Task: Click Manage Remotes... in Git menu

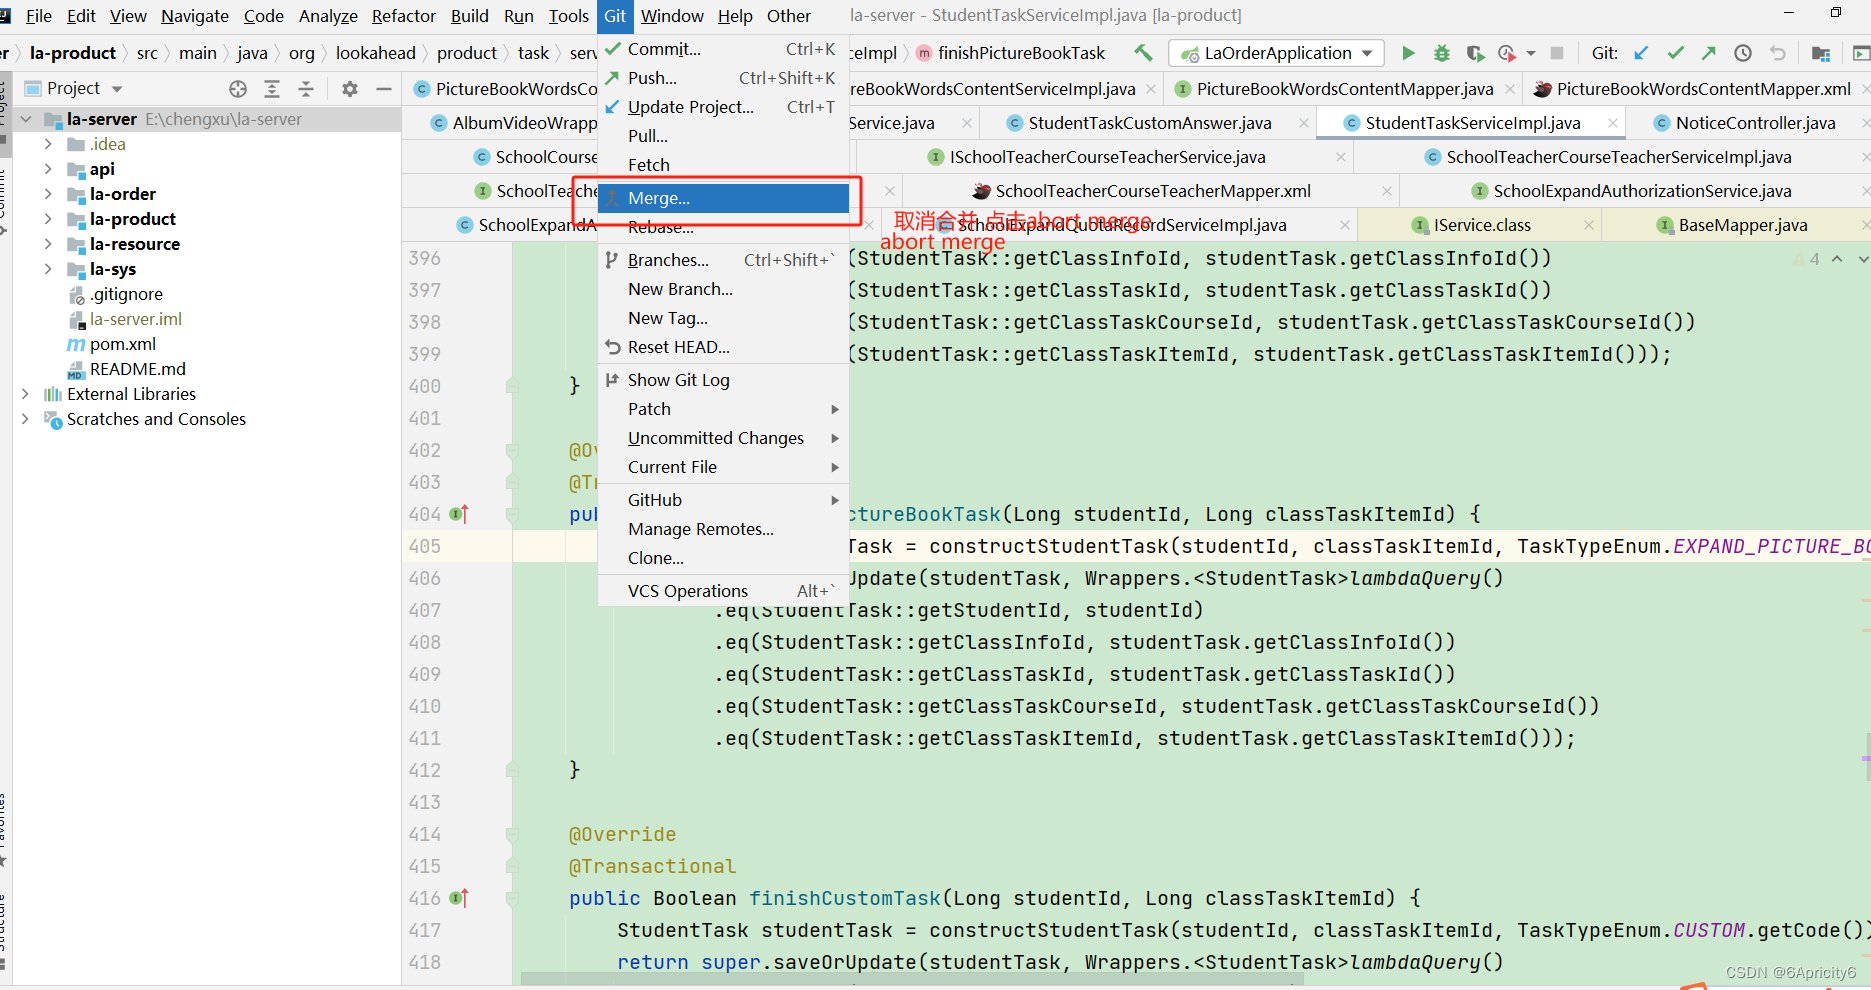Action: click(723, 529)
